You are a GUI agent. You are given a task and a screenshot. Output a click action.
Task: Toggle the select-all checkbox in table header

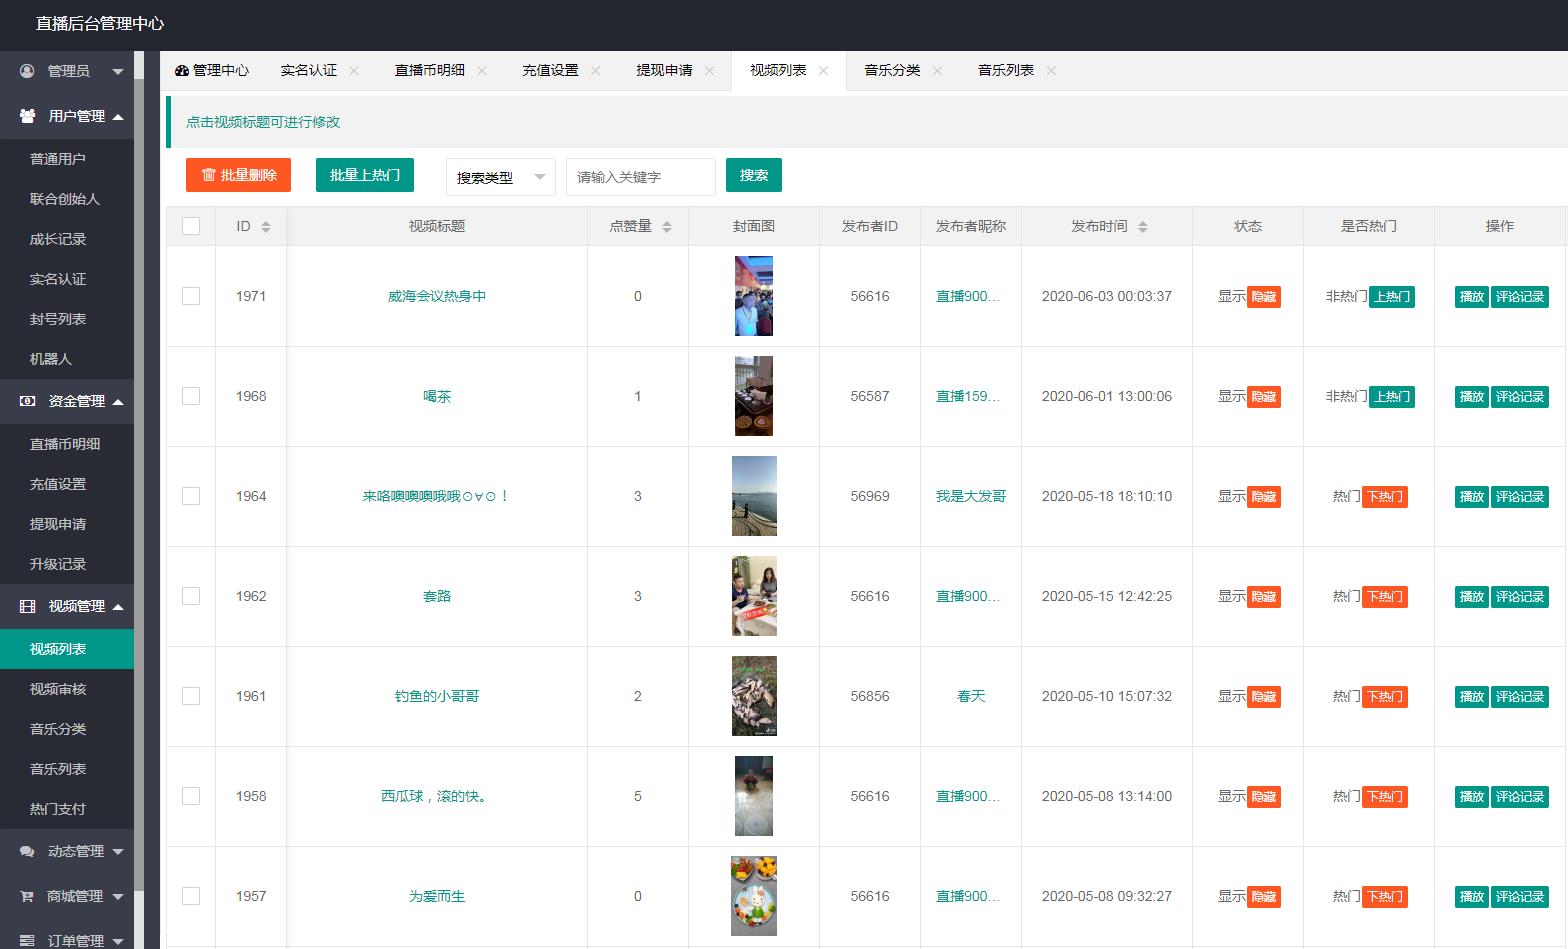click(x=191, y=226)
